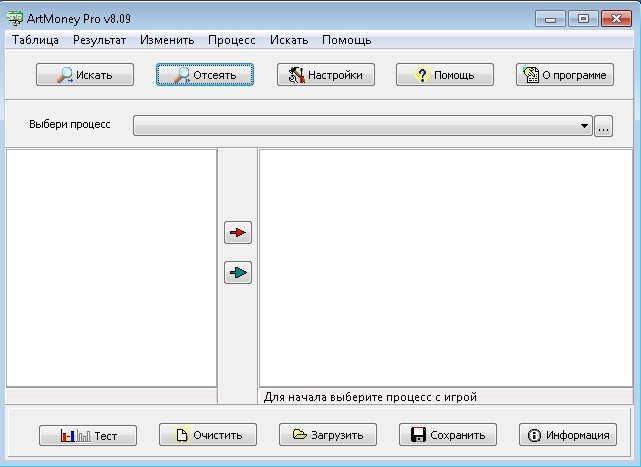Click the ellipsis button beside process list

point(603,126)
